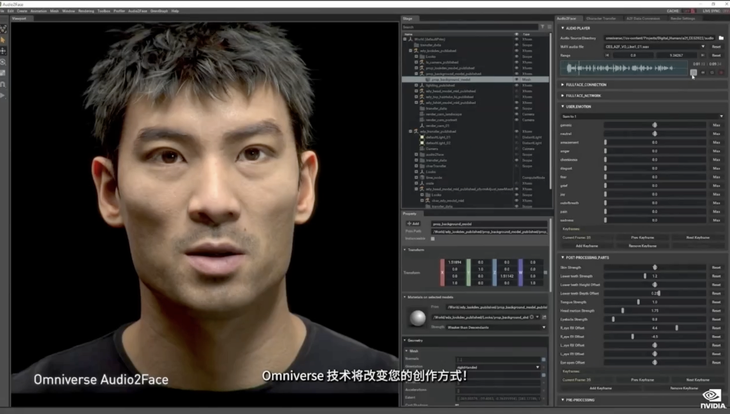Viewport: 730px width, 414px height.
Task: Select the Move tool in left toolbar
Action: coord(3,51)
